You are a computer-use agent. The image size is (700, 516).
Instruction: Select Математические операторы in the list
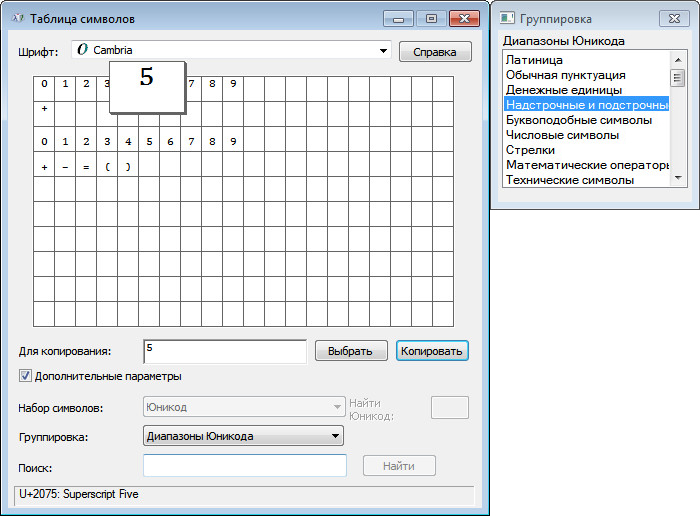587,165
